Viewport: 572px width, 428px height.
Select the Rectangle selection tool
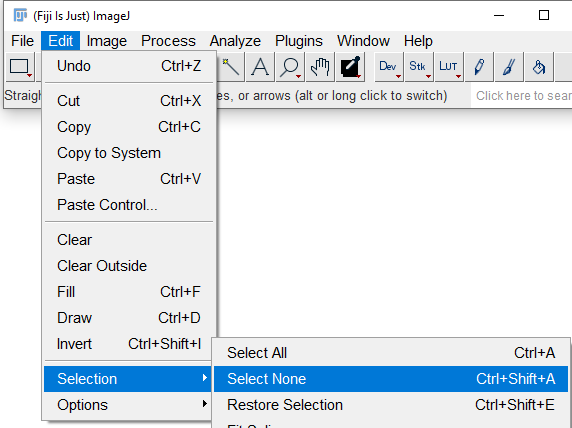20,67
